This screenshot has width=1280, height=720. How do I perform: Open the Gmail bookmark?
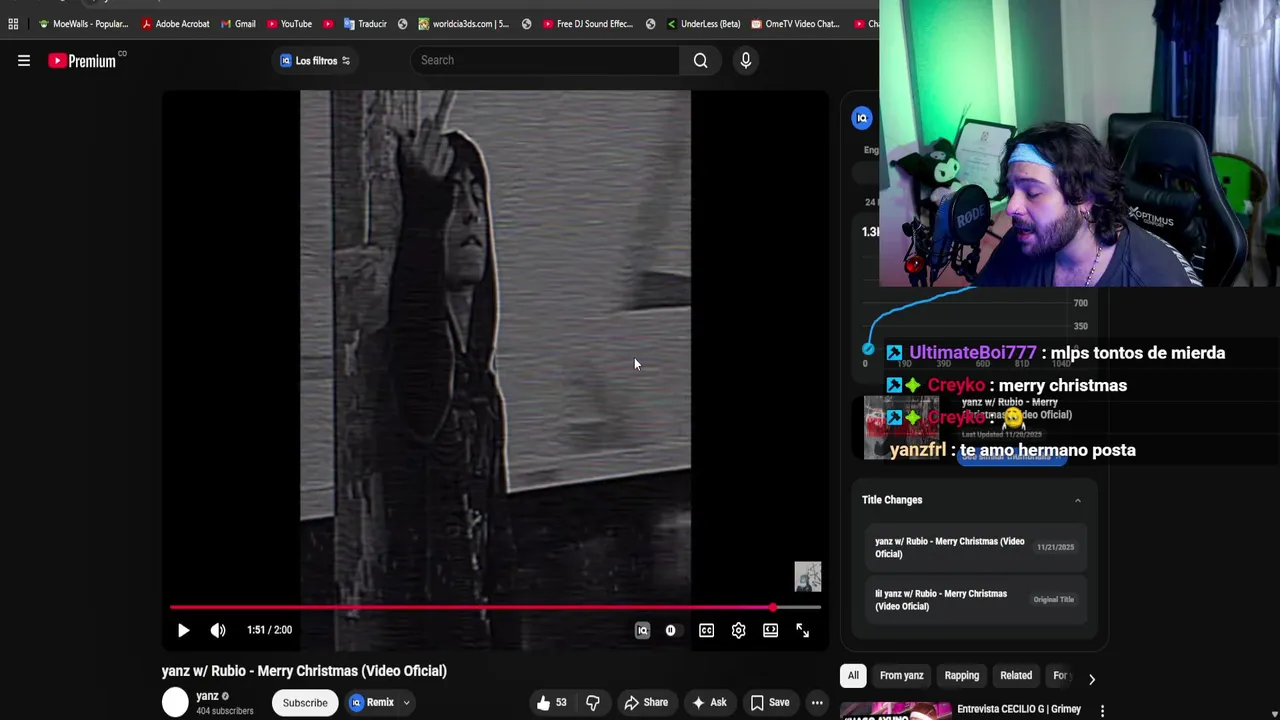click(x=237, y=24)
